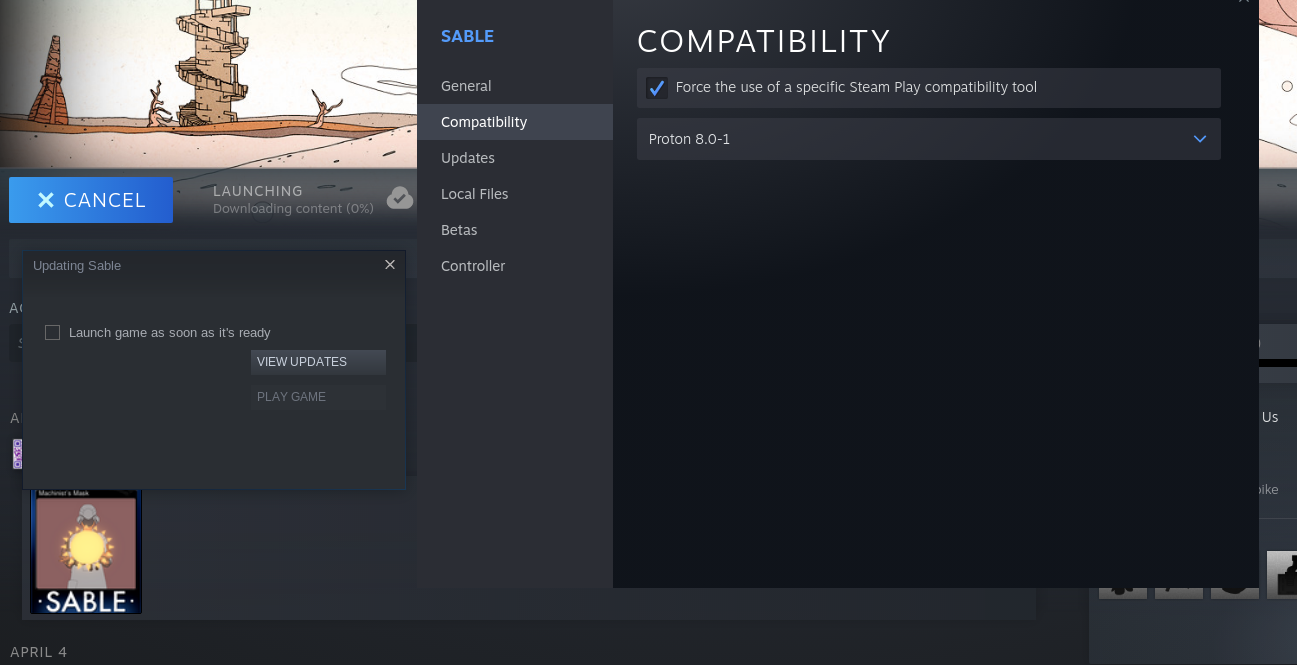Open the Proton 8.0-1 version dropdown
This screenshot has height=665, width=1297.
929,139
